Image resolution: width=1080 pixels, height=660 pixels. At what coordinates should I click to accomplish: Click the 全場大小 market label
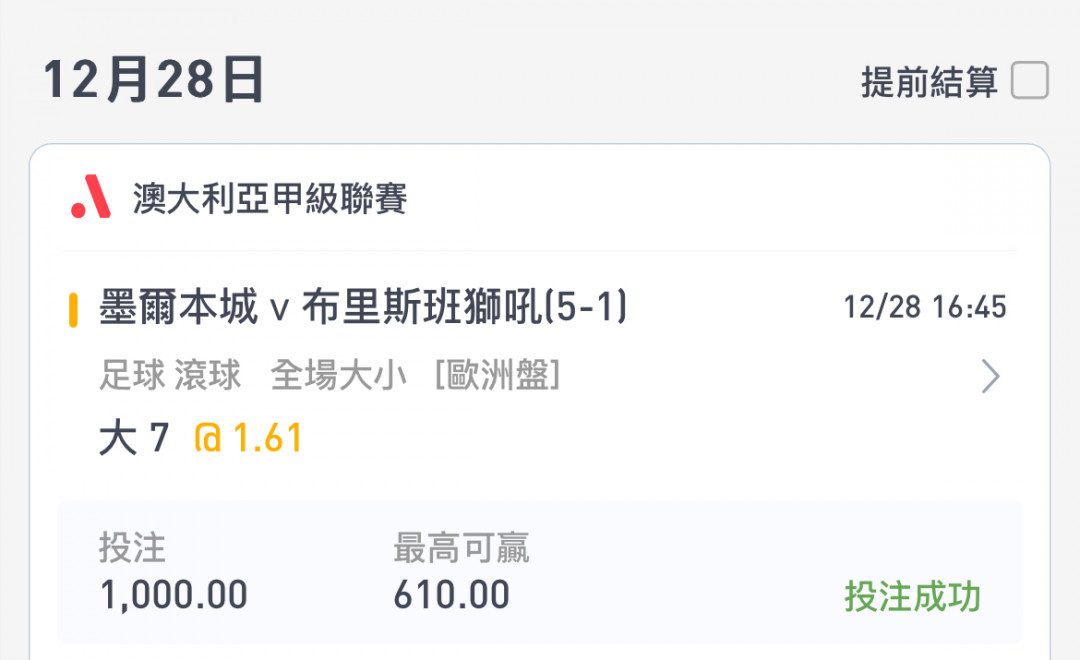point(338,375)
